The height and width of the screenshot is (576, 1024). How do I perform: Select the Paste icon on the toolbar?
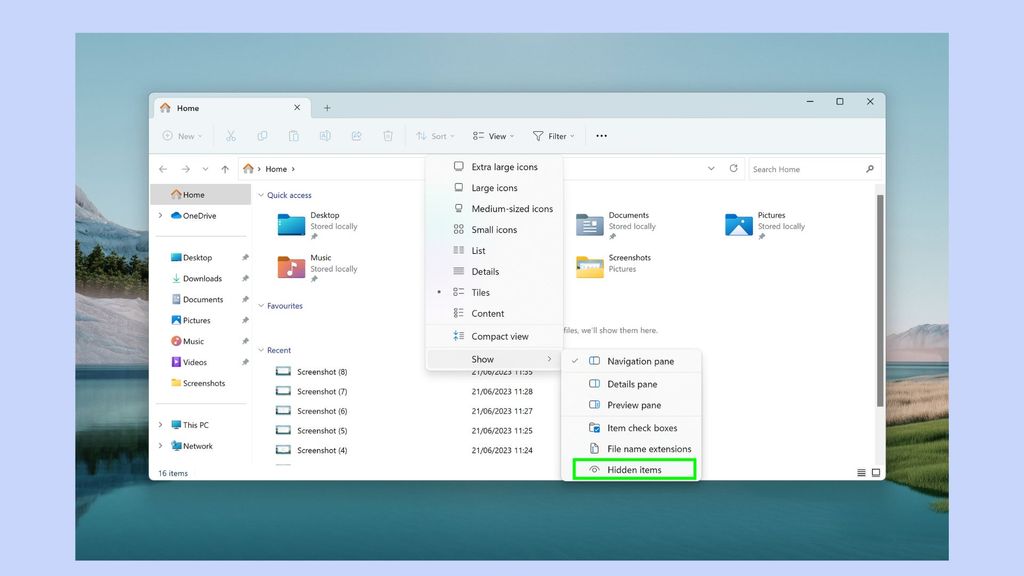click(x=293, y=136)
